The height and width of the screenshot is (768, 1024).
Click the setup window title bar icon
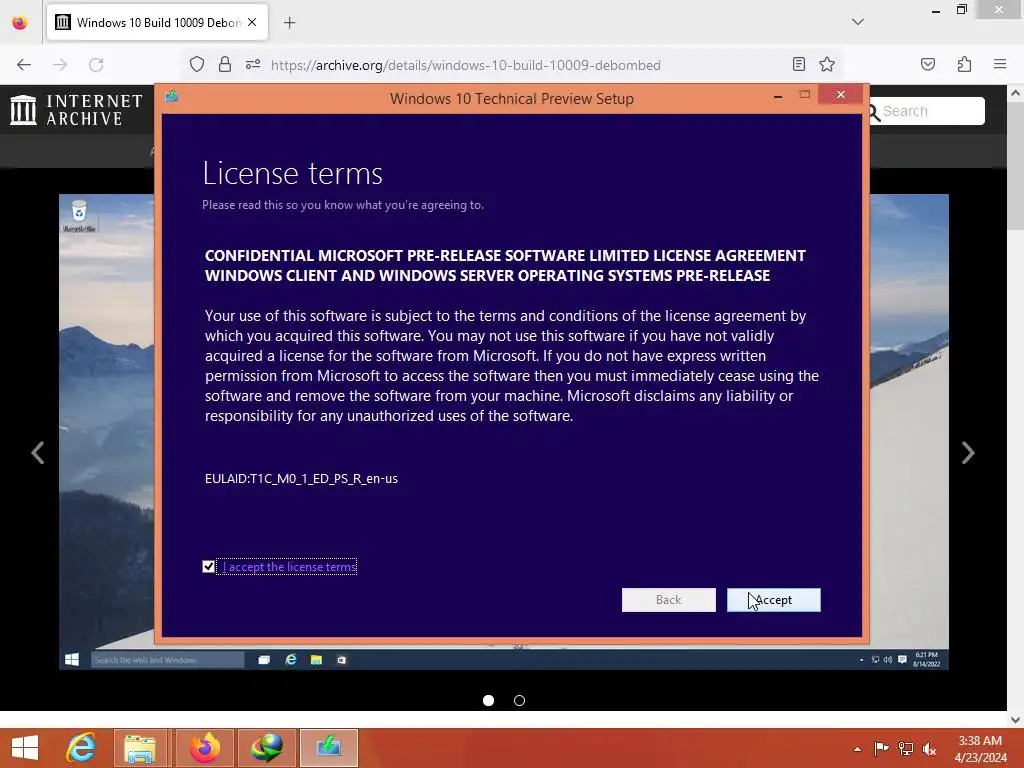tap(172, 97)
